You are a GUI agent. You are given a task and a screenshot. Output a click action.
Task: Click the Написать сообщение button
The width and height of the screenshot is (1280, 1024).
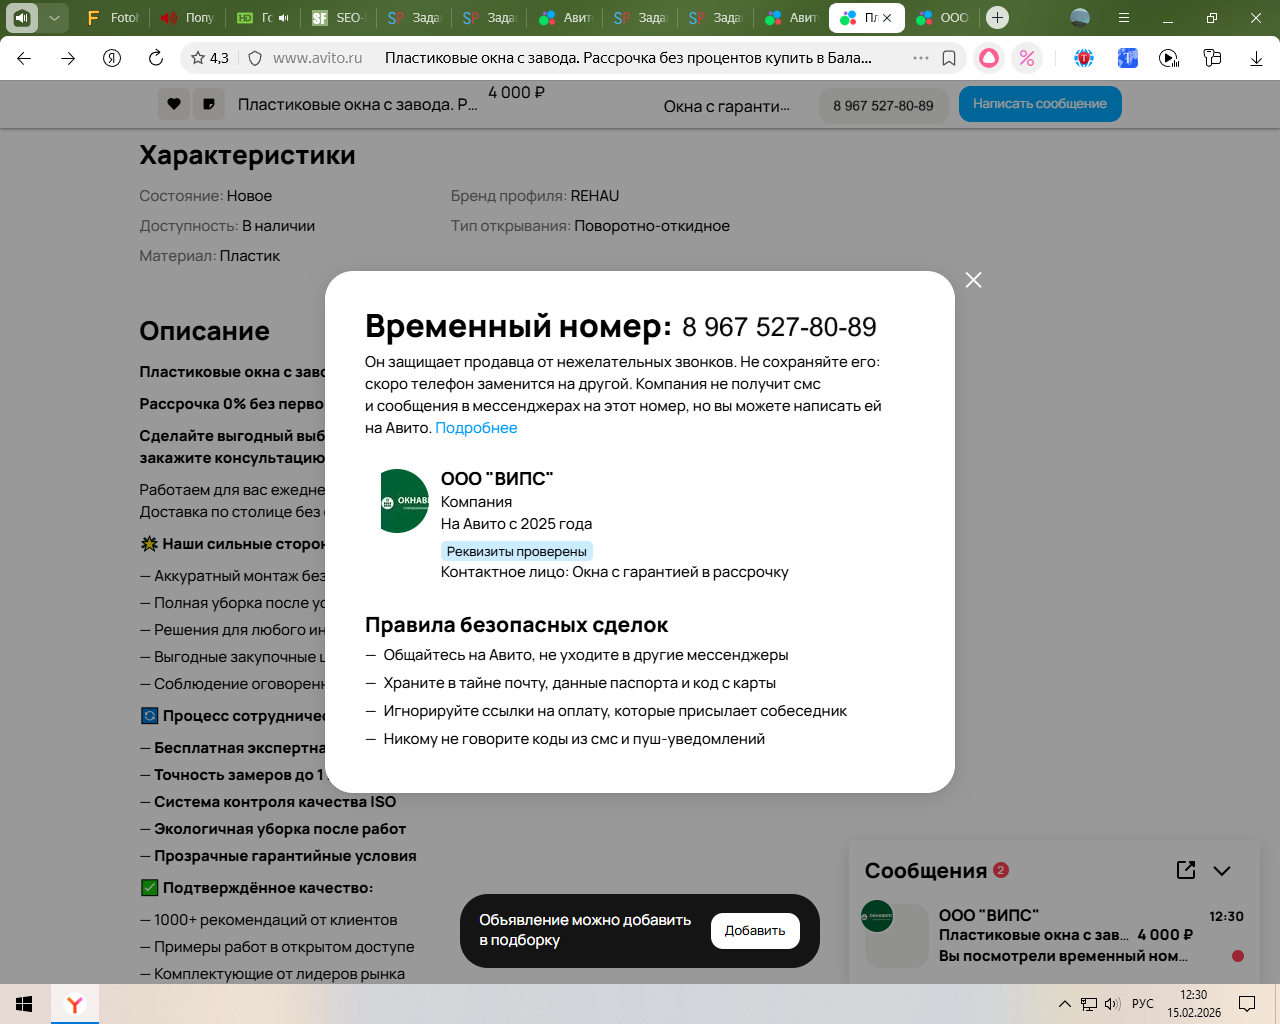[1040, 104]
